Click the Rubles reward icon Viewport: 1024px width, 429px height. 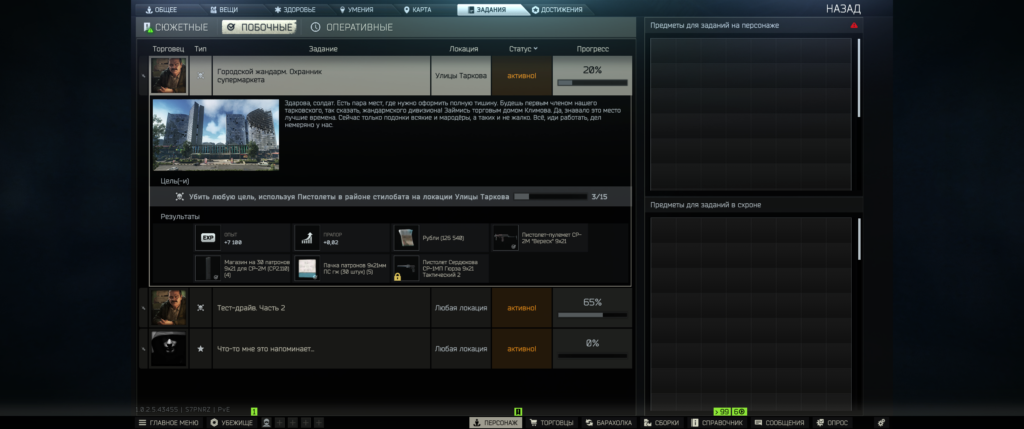click(x=405, y=238)
